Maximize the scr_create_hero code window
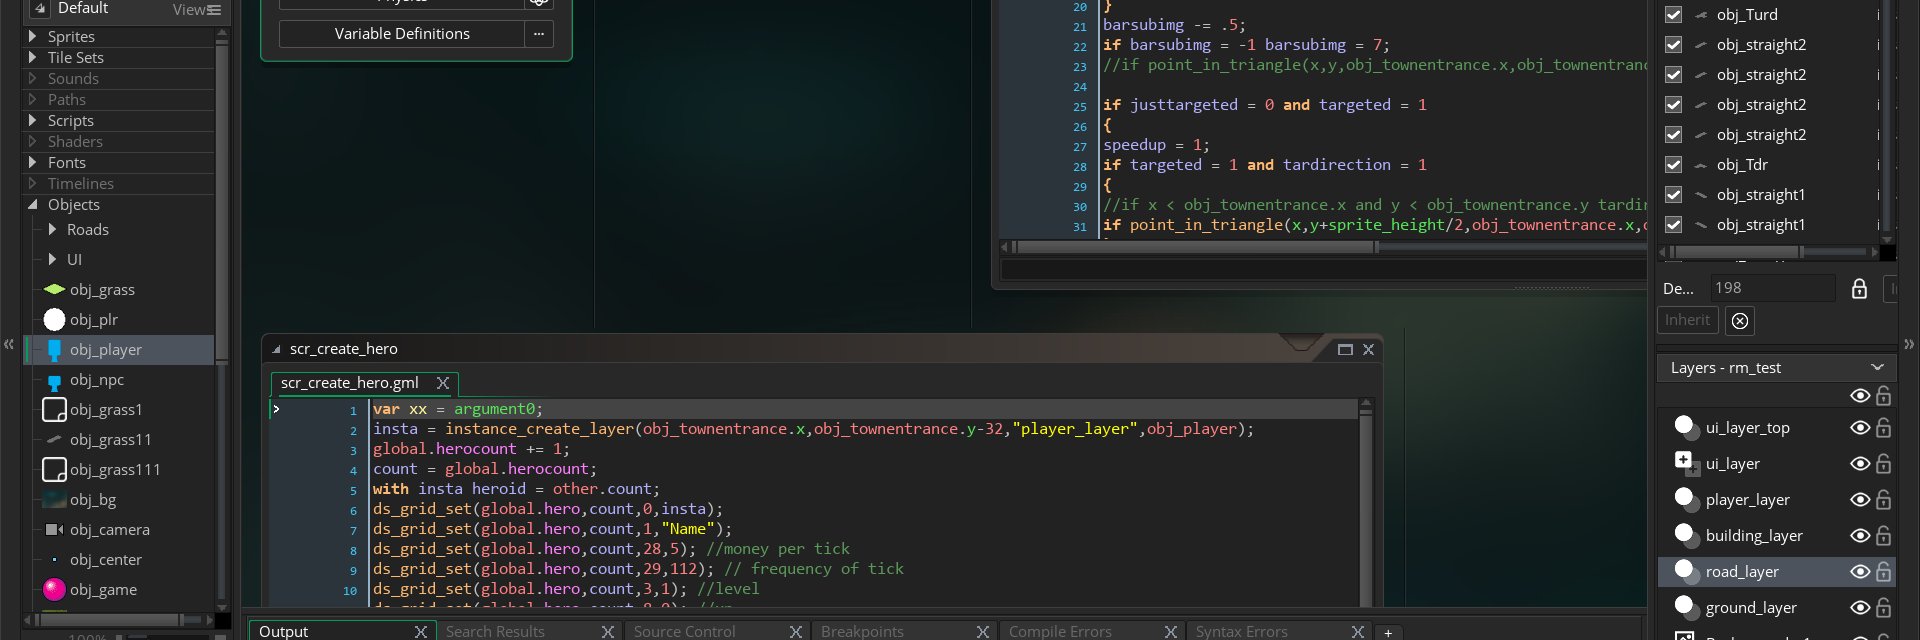1920x640 pixels. click(x=1345, y=349)
